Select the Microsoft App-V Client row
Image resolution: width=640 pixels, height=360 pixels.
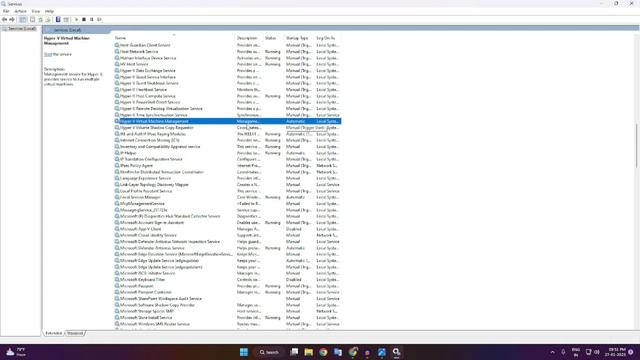[227, 229]
